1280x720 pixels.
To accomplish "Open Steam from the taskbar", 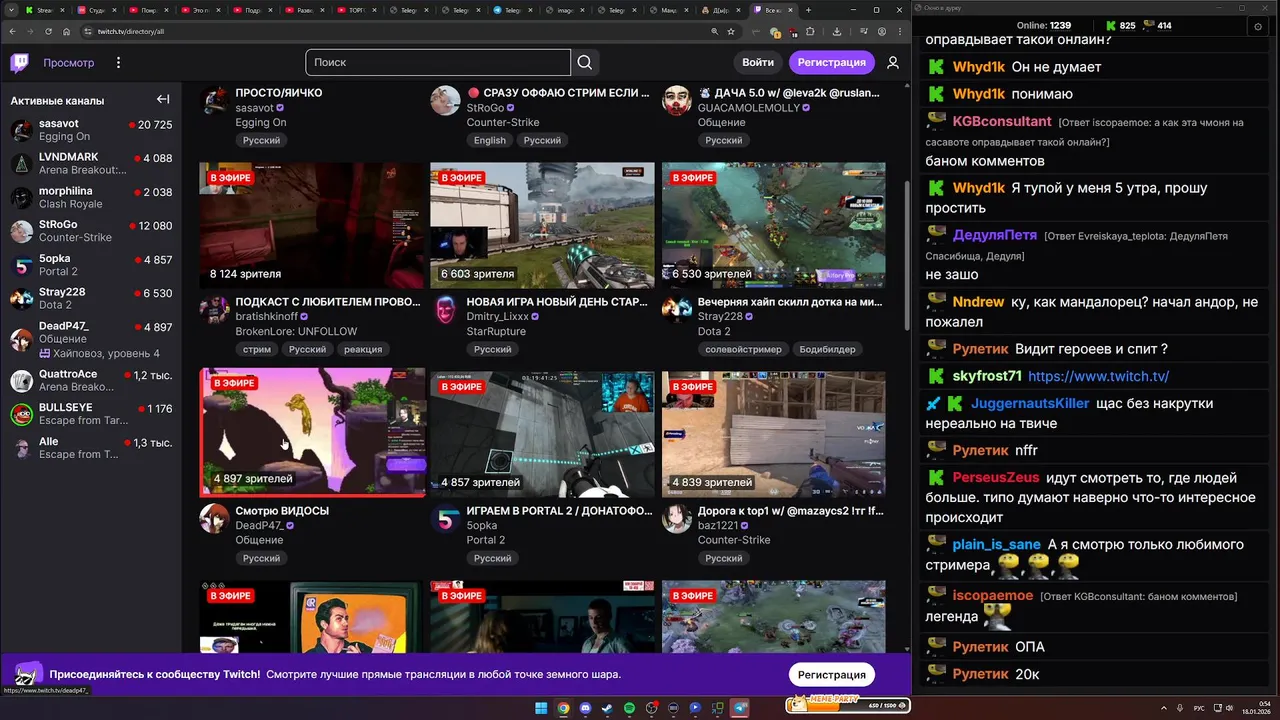I will point(607,708).
